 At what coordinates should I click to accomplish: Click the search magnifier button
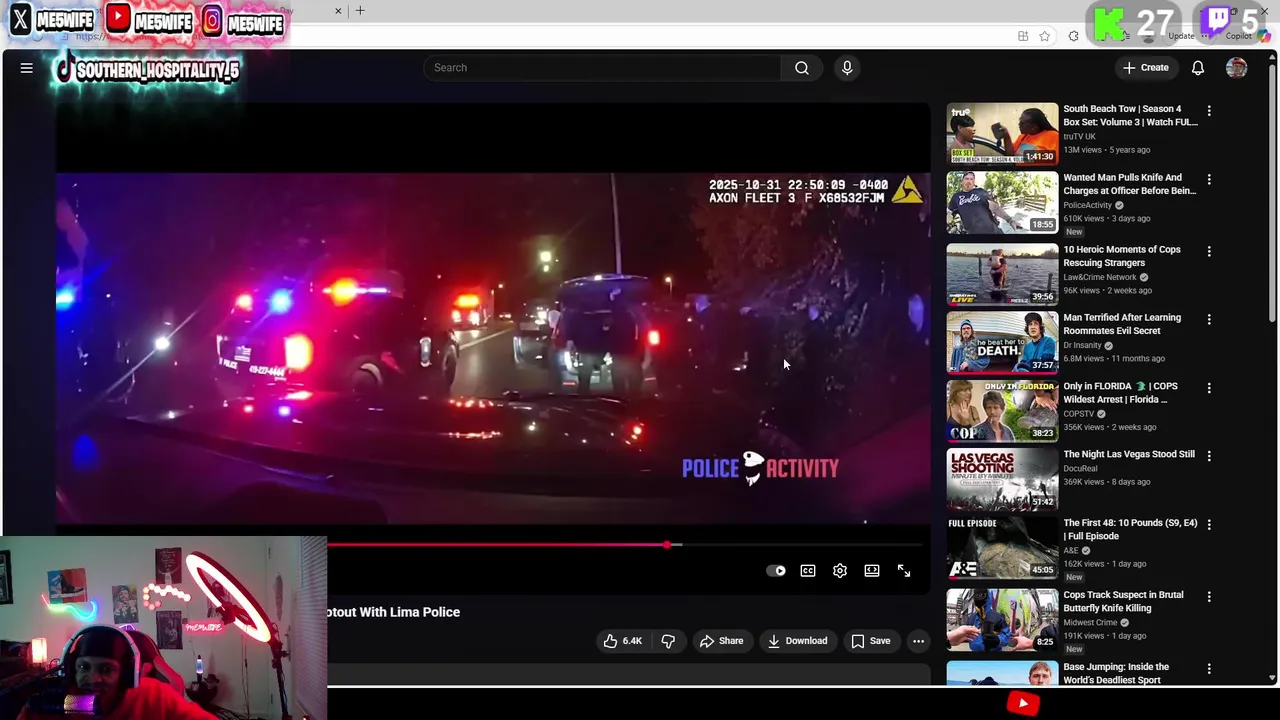click(x=802, y=68)
